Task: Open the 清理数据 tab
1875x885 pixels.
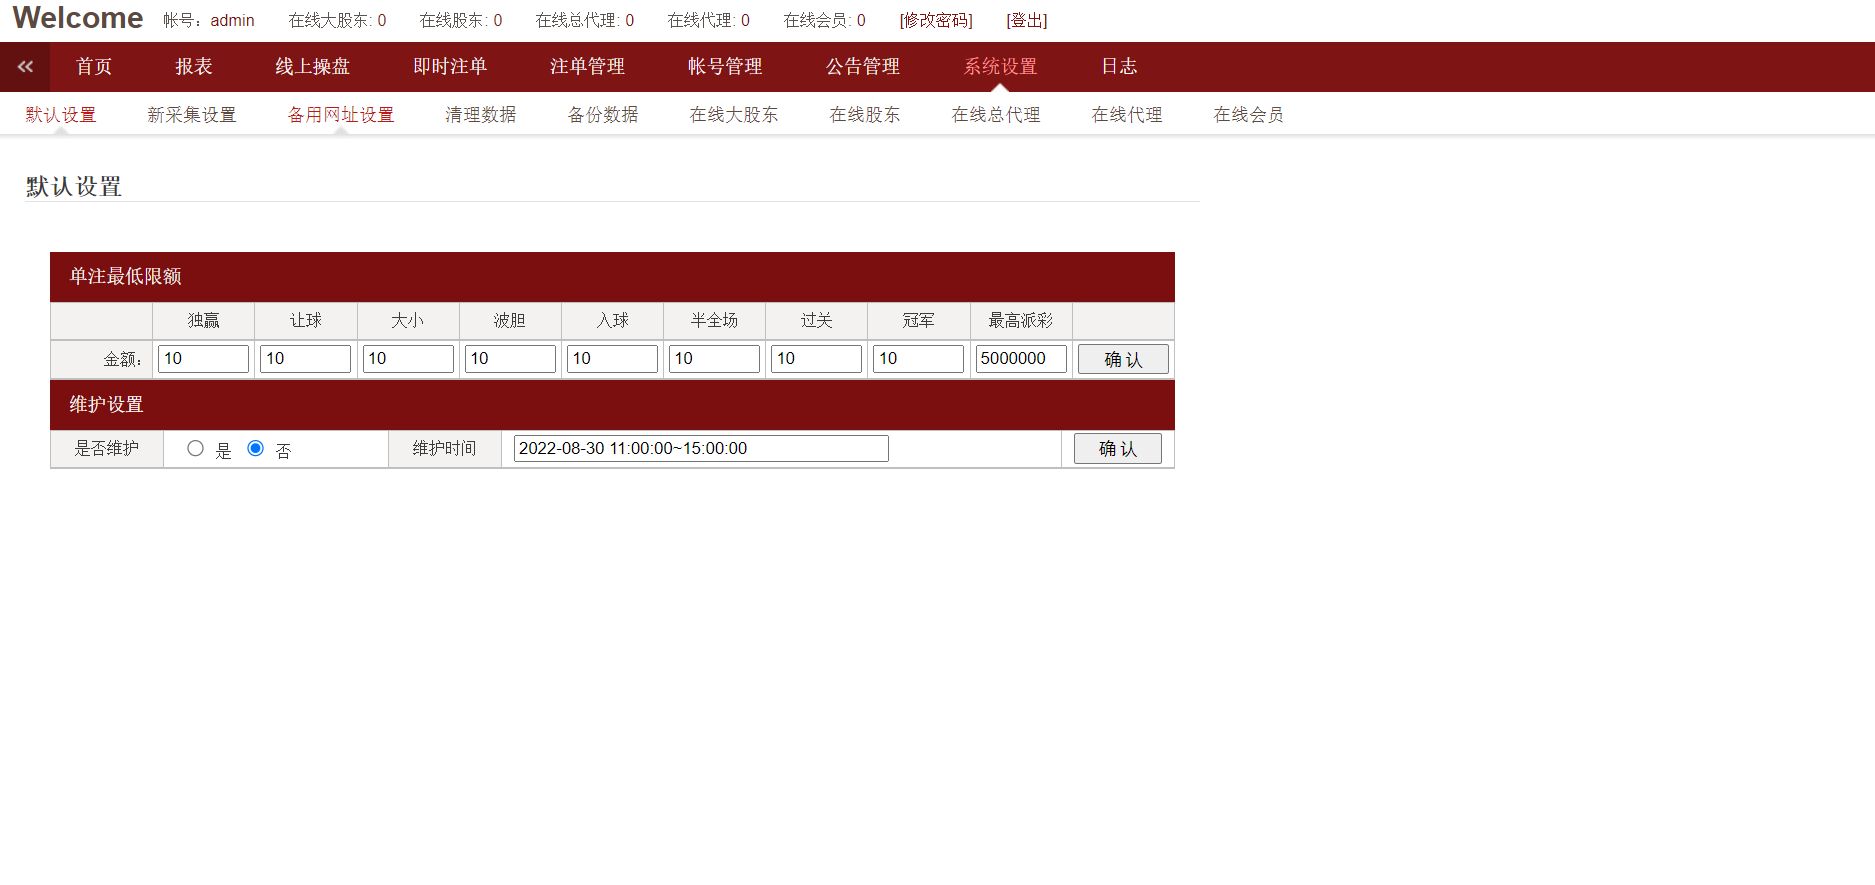Action: click(x=481, y=115)
